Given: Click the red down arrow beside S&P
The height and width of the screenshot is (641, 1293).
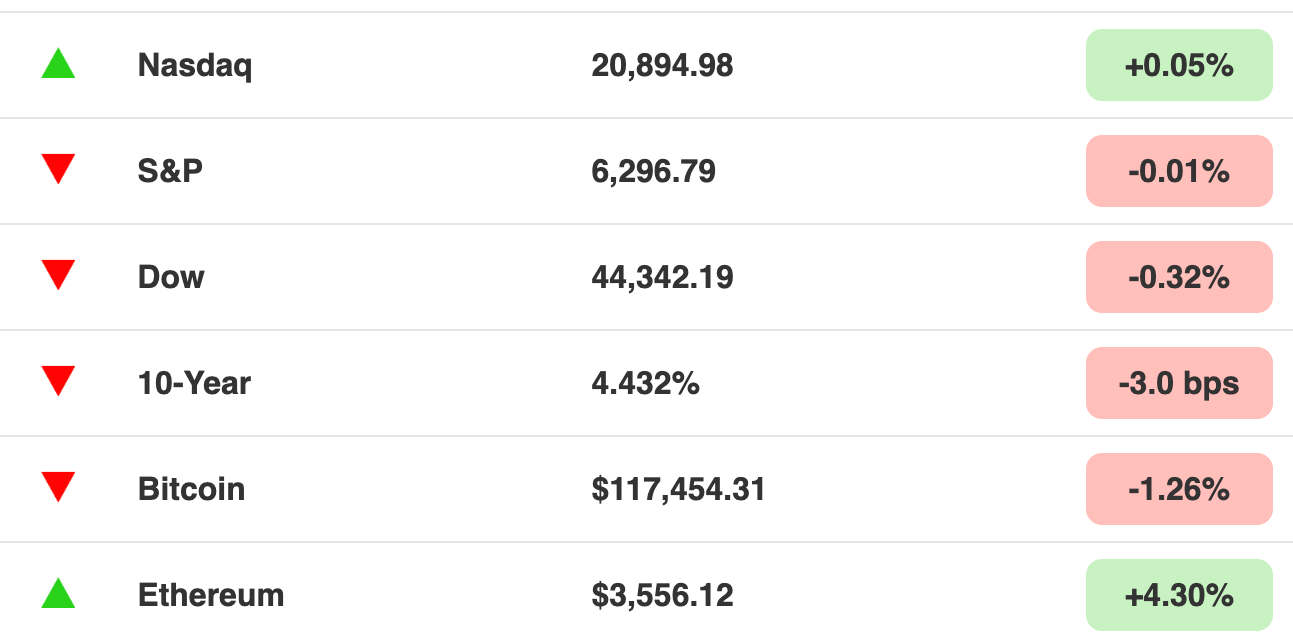Looking at the screenshot, I should point(58,170).
